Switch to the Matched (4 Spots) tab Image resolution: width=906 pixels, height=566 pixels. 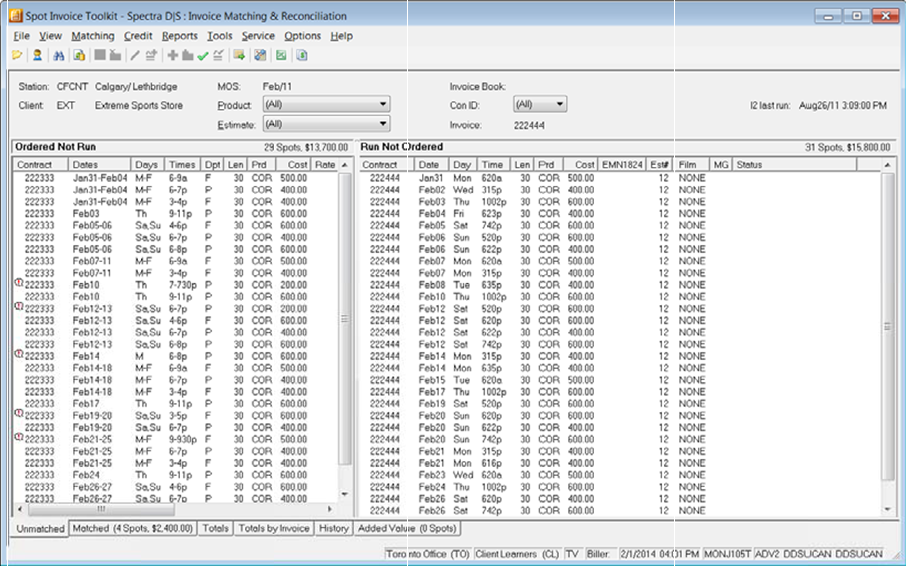(132, 528)
